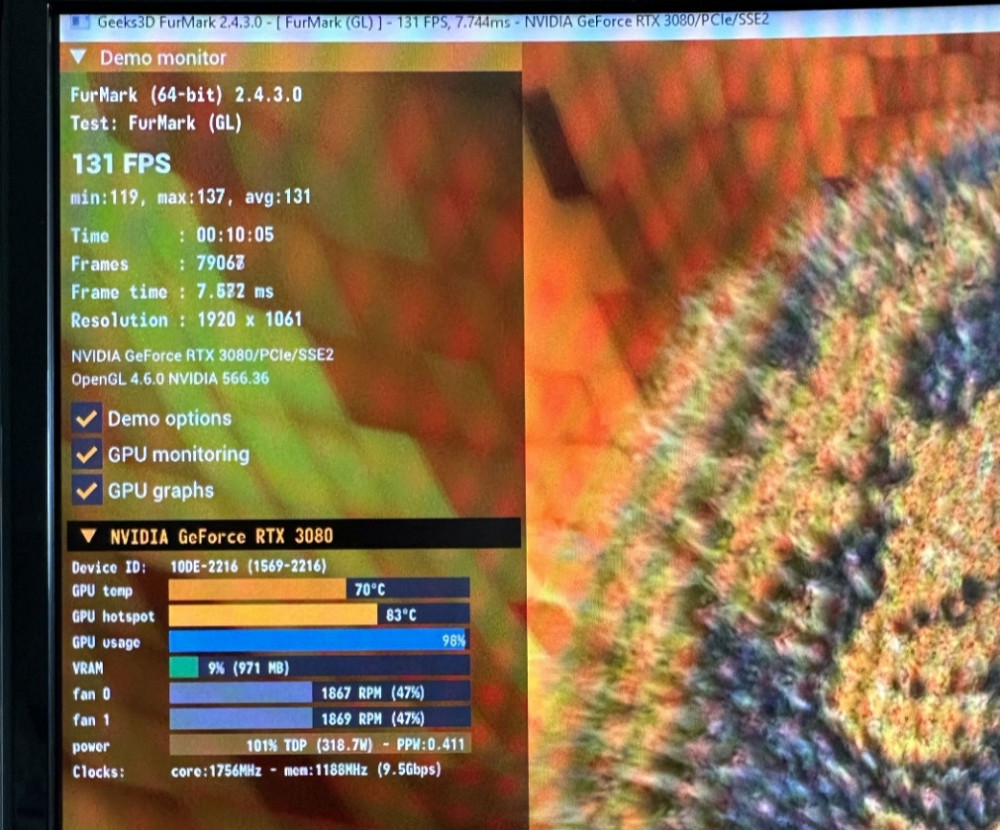Click the Clocks core and mem readout
This screenshot has height=830, width=1000.
click(305, 771)
